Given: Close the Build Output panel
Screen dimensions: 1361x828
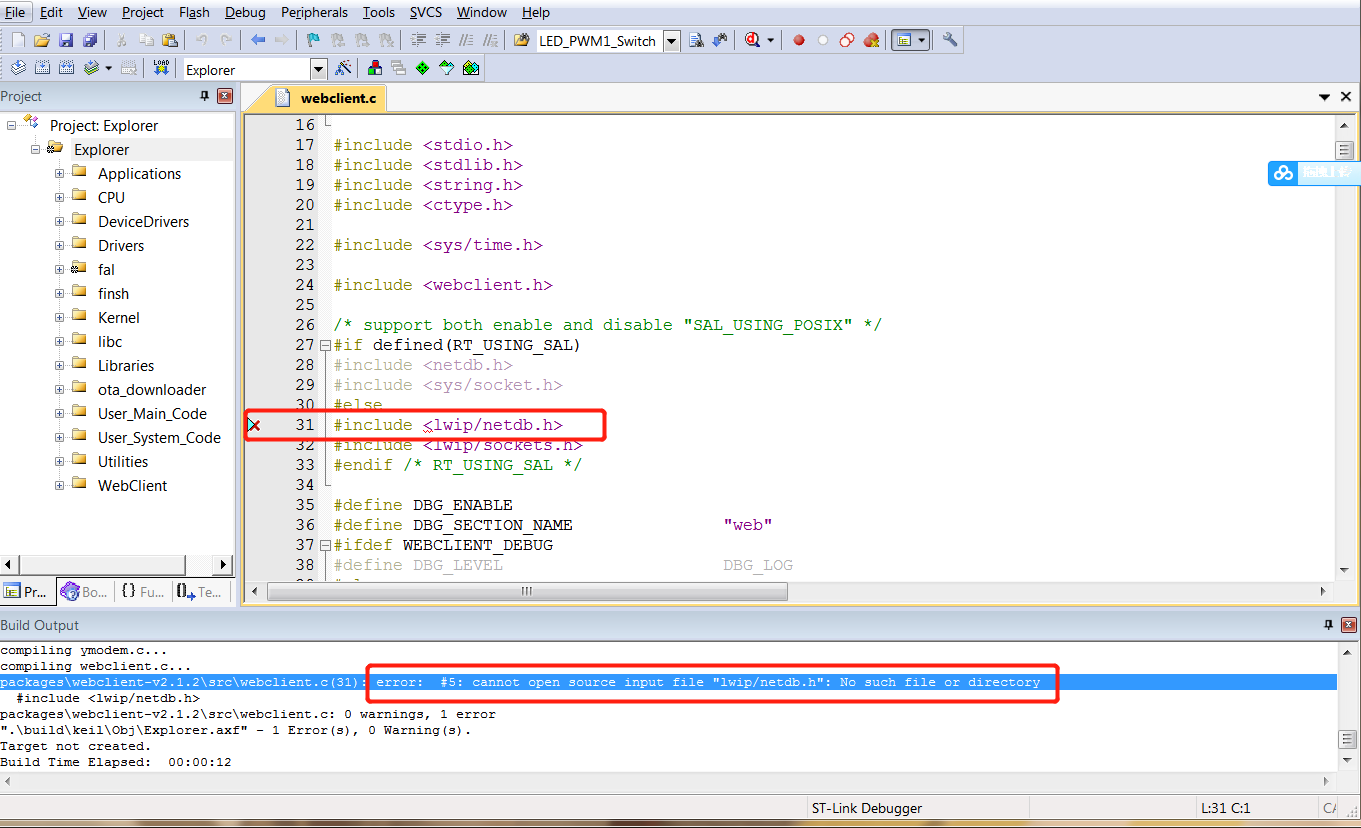Looking at the screenshot, I should coord(1348,625).
